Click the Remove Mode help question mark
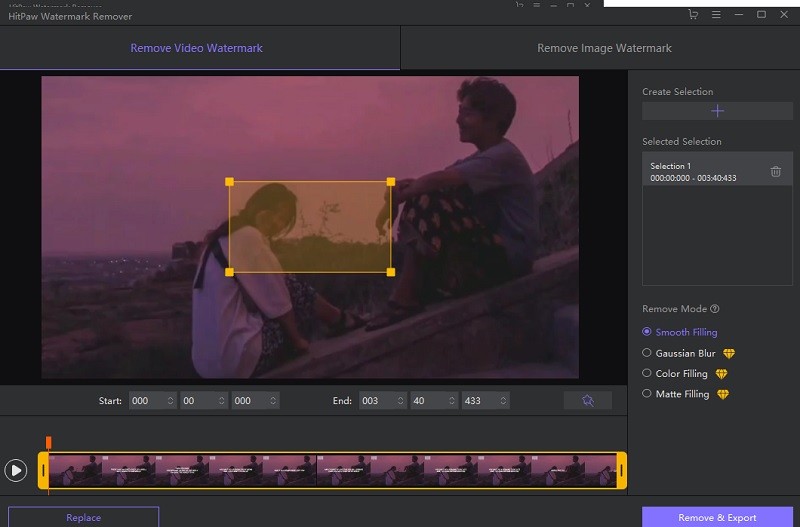 714,309
